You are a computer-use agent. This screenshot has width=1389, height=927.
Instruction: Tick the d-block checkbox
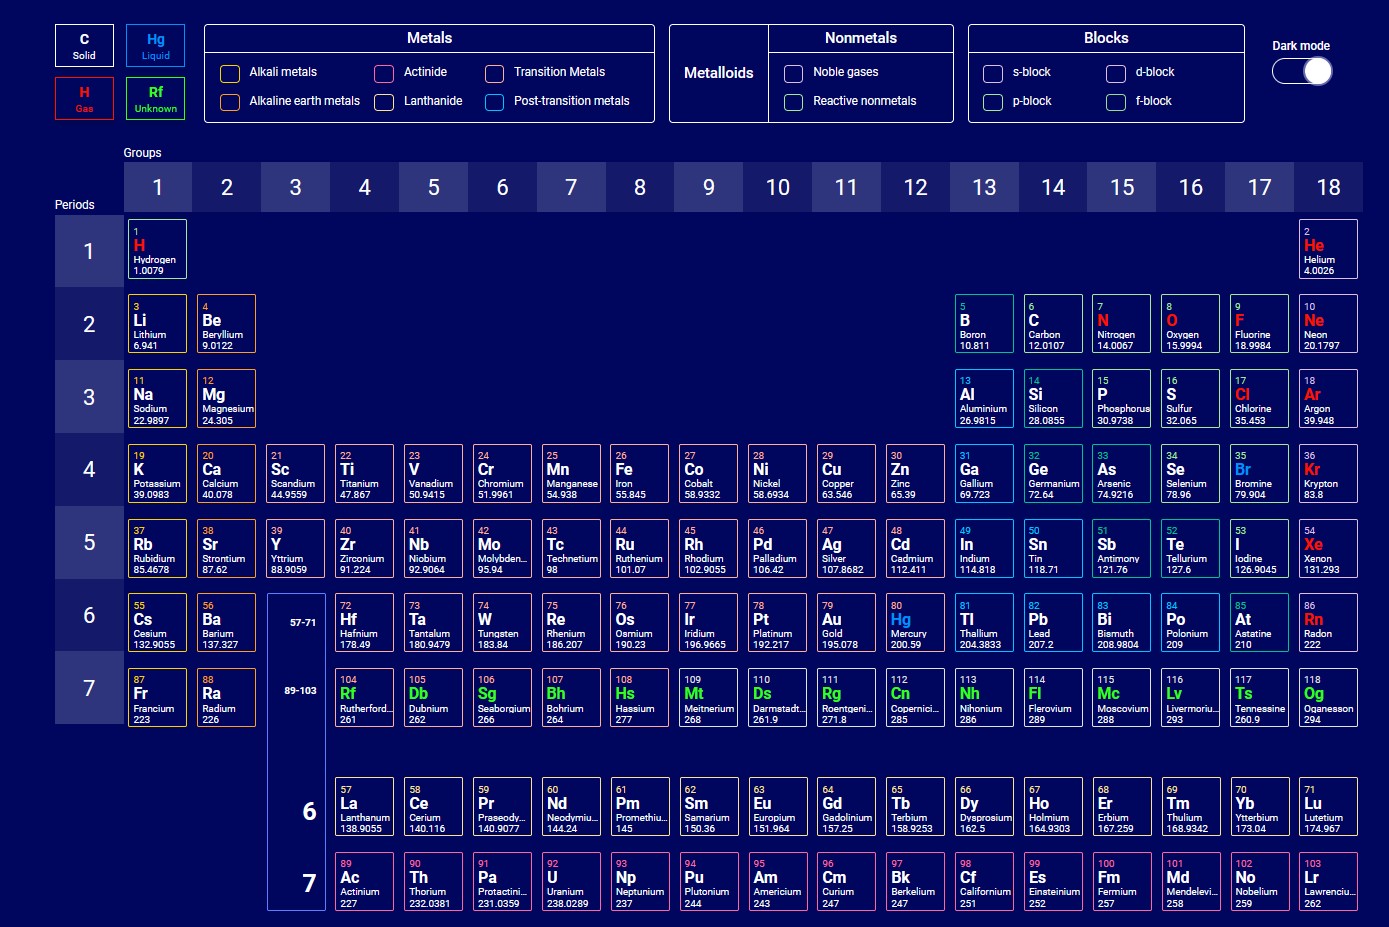(x=1116, y=73)
